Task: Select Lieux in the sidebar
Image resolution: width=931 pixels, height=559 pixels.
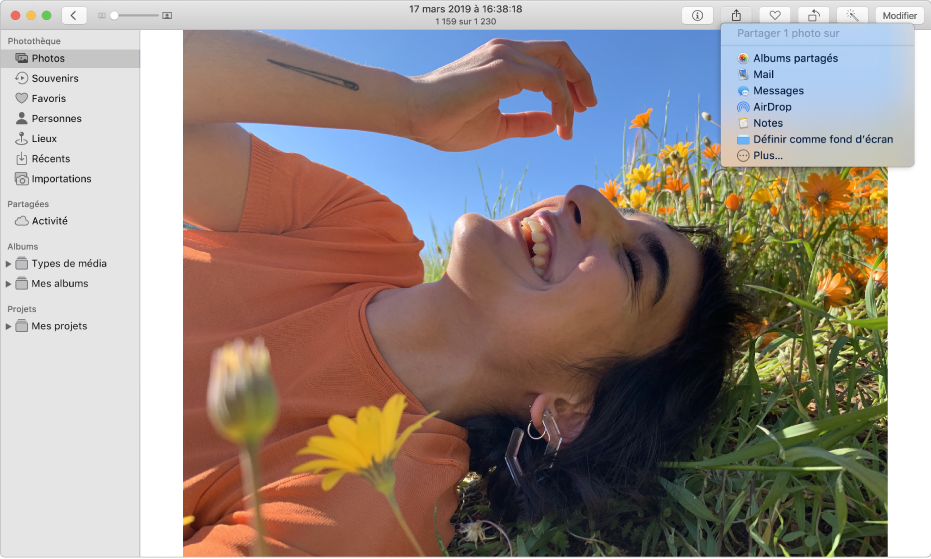Action: pyautogui.click(x=44, y=138)
